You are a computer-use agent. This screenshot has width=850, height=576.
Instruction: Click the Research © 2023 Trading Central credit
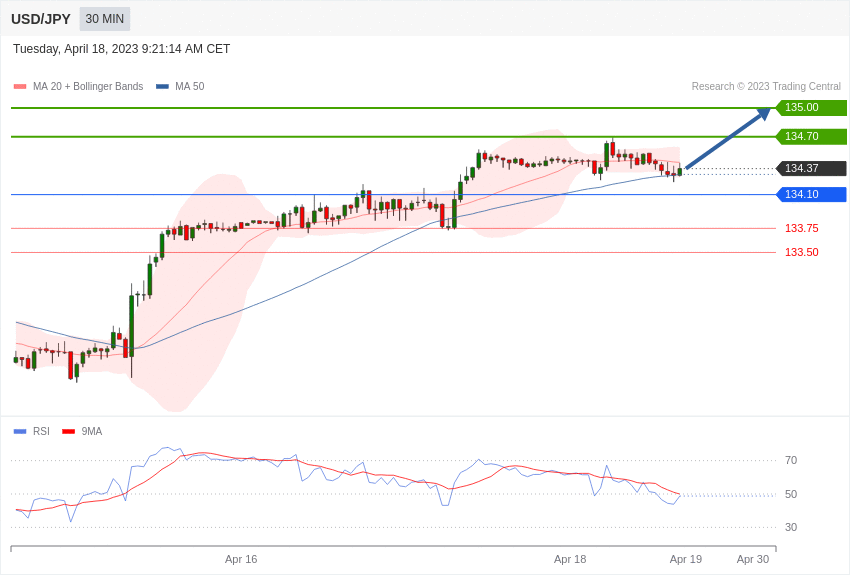tap(766, 87)
